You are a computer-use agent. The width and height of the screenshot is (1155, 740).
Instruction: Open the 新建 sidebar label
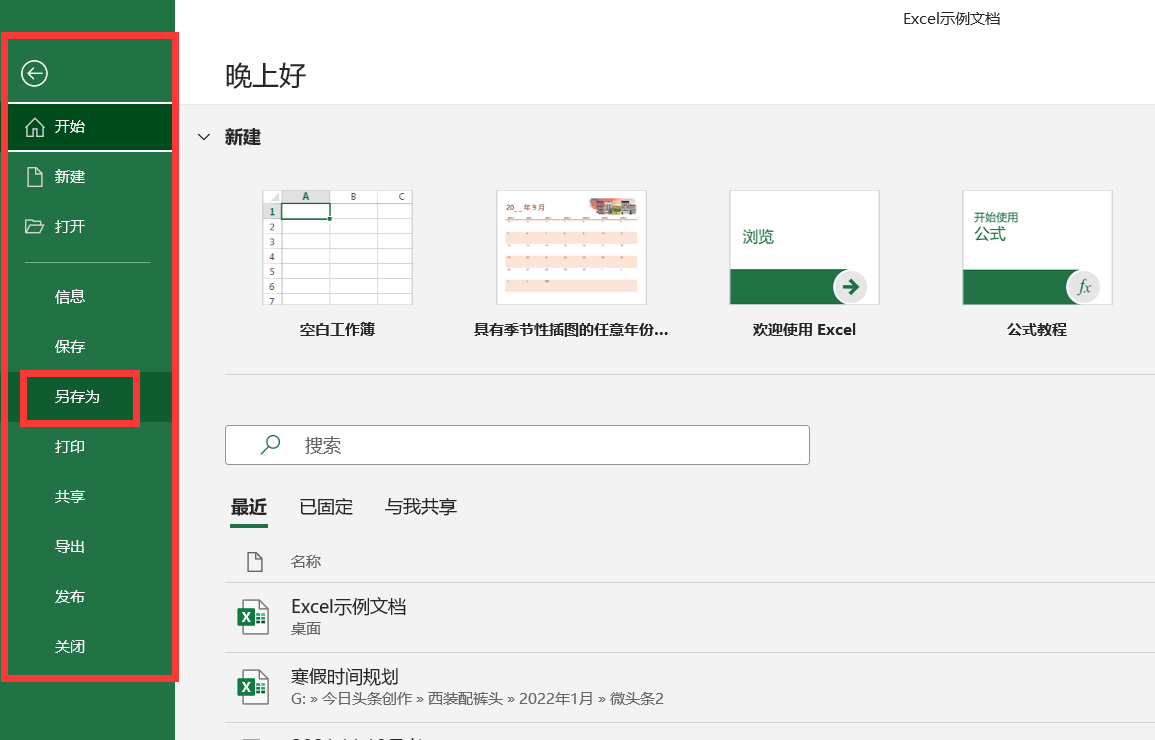[x=70, y=177]
